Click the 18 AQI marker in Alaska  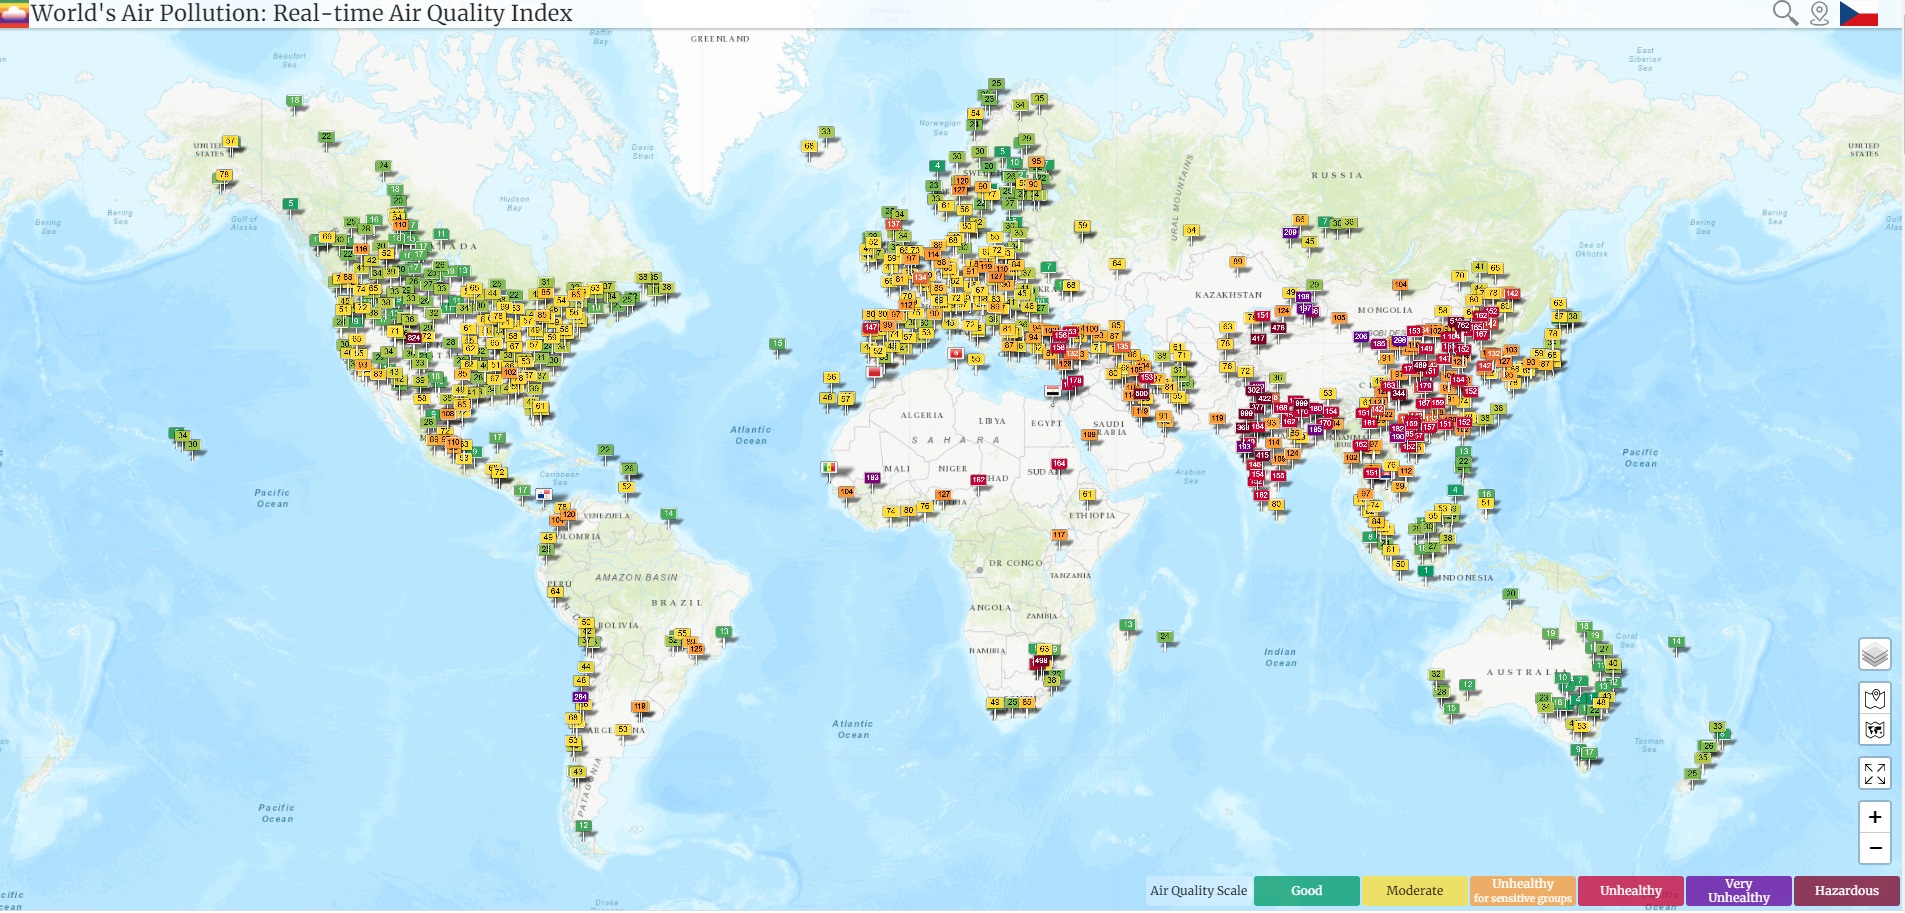[294, 101]
